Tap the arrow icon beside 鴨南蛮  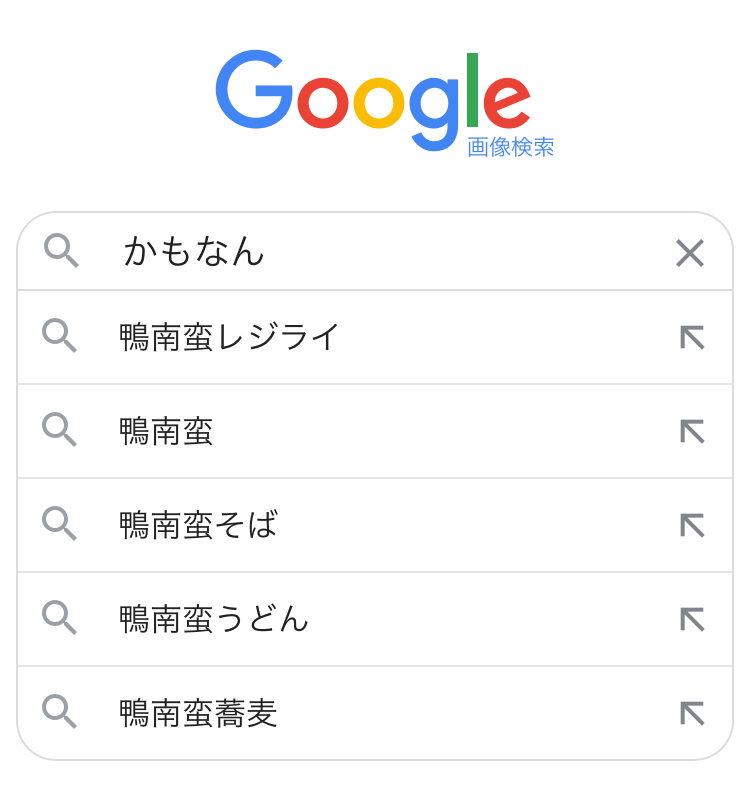692,431
